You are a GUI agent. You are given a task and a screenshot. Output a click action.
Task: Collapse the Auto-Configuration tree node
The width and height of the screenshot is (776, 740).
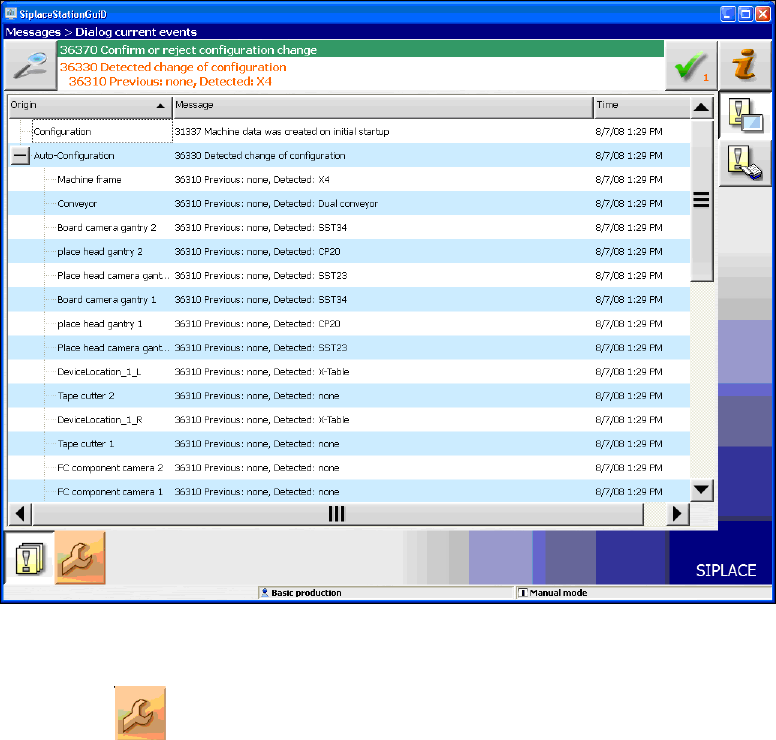[x=20, y=155]
